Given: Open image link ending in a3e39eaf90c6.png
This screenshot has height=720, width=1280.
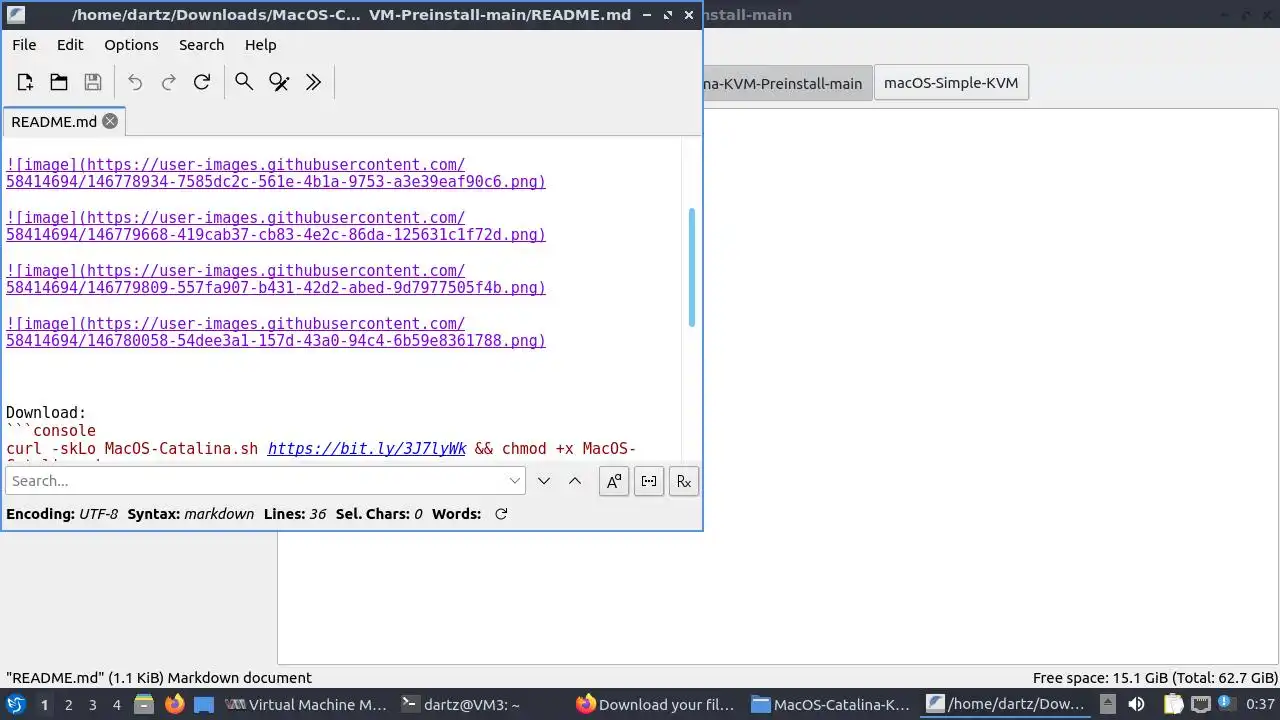Looking at the screenshot, I should [x=276, y=173].
